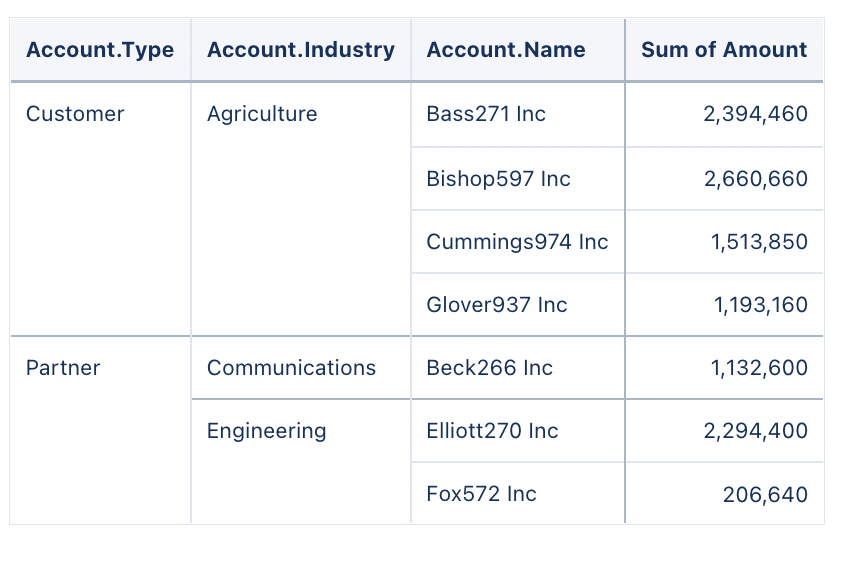The height and width of the screenshot is (584, 846).
Task: Click the Bass271 Inc account name
Action: click(486, 114)
